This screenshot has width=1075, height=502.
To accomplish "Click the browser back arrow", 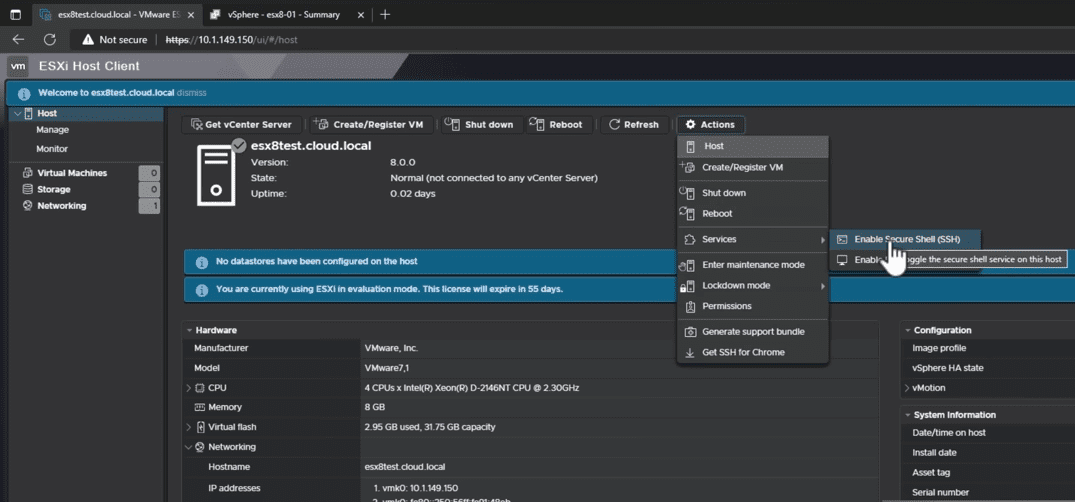I will 18,40.
